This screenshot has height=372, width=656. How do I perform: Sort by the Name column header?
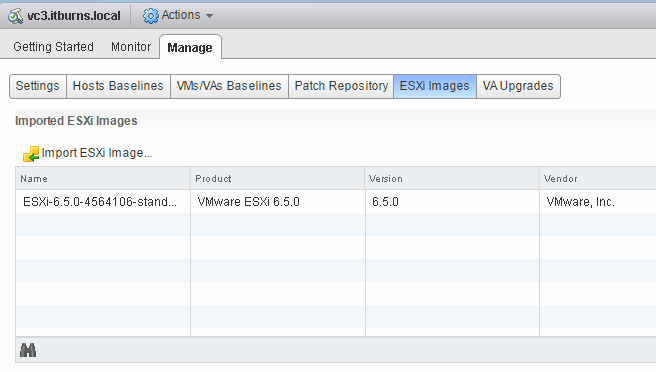pyautogui.click(x=103, y=179)
